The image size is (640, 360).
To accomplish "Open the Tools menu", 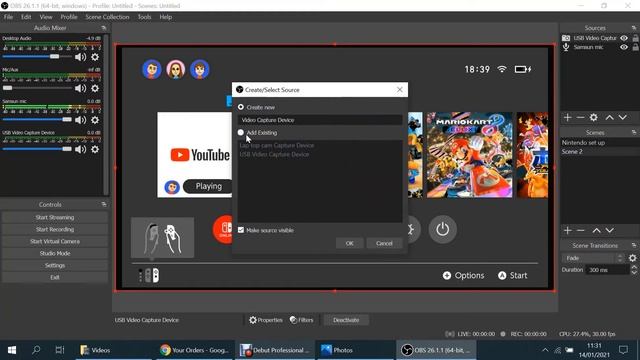I will click(x=144, y=17).
